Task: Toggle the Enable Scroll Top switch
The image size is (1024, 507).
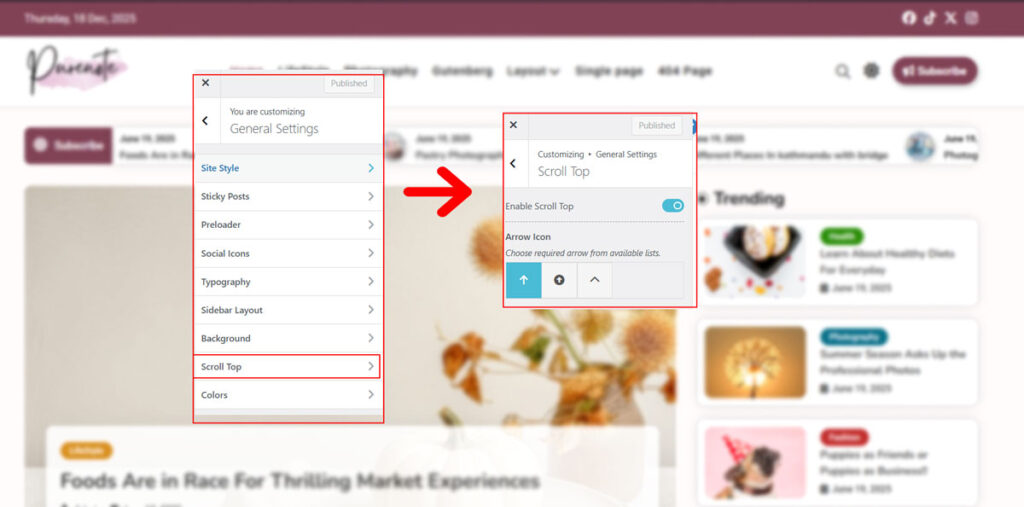Action: 673,206
